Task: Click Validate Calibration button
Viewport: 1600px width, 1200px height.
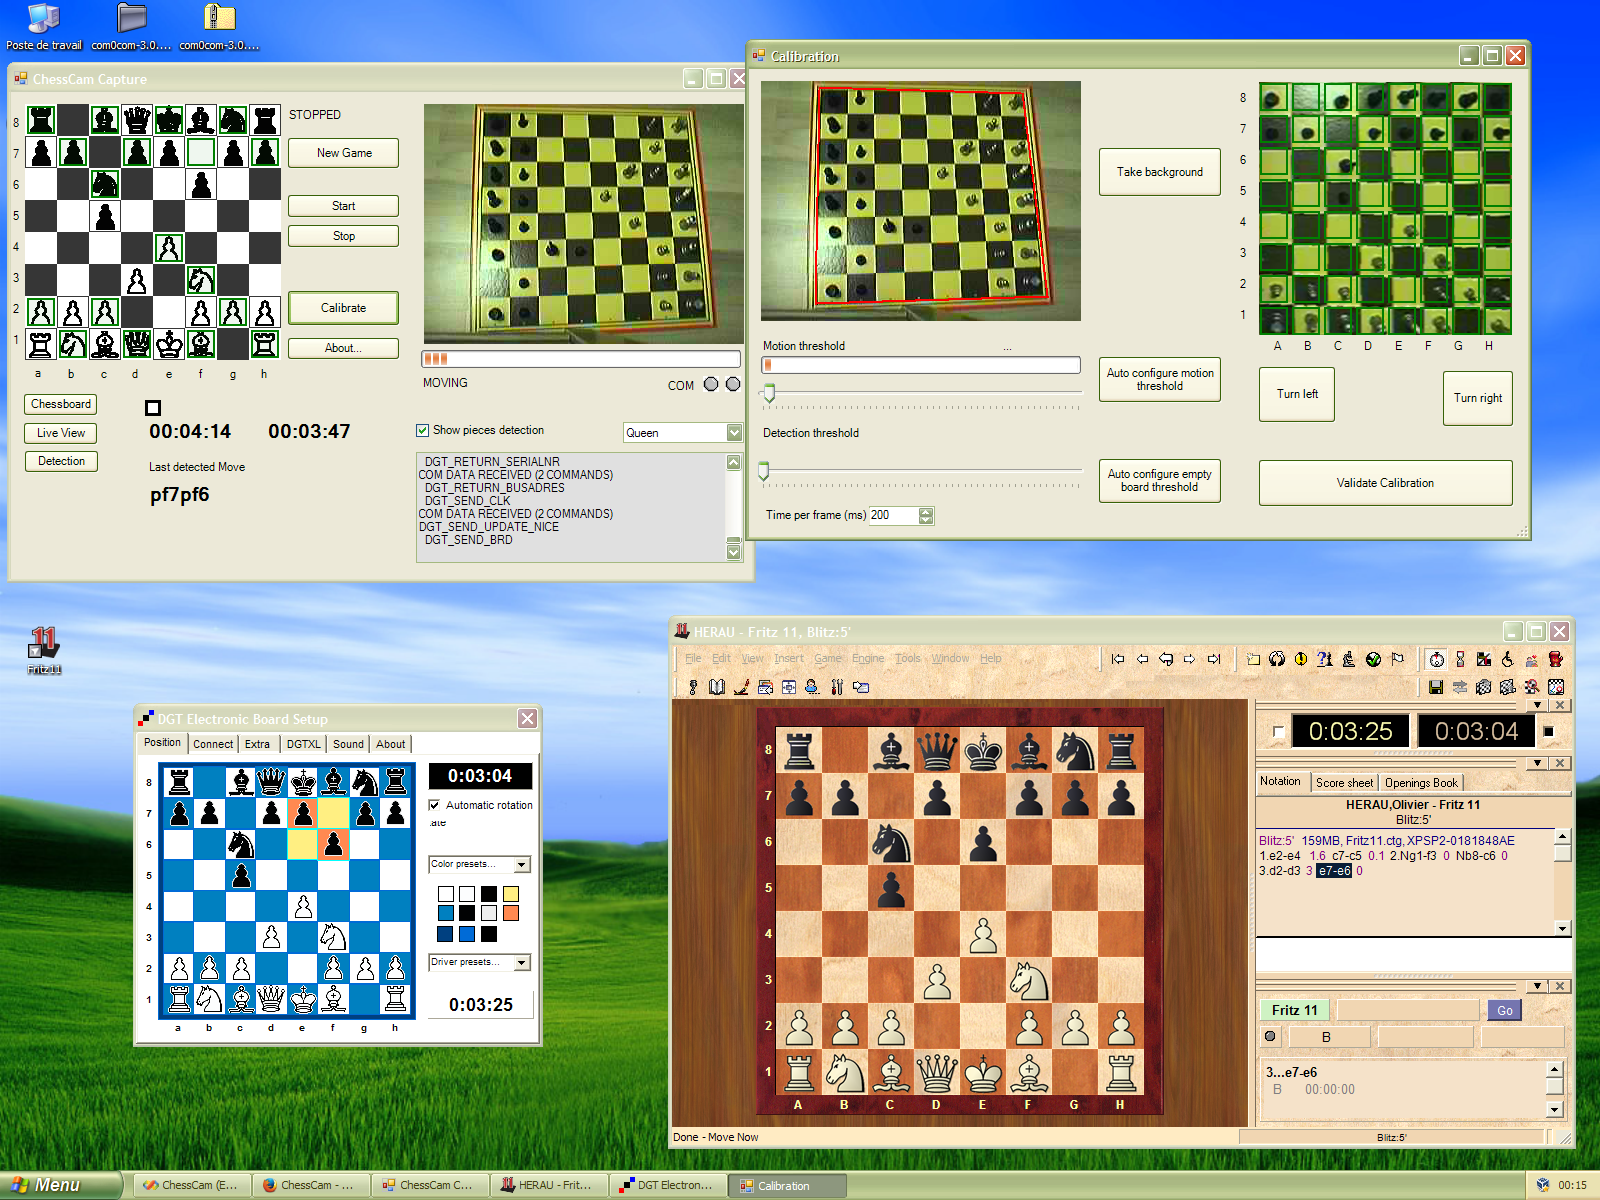Action: point(1386,483)
